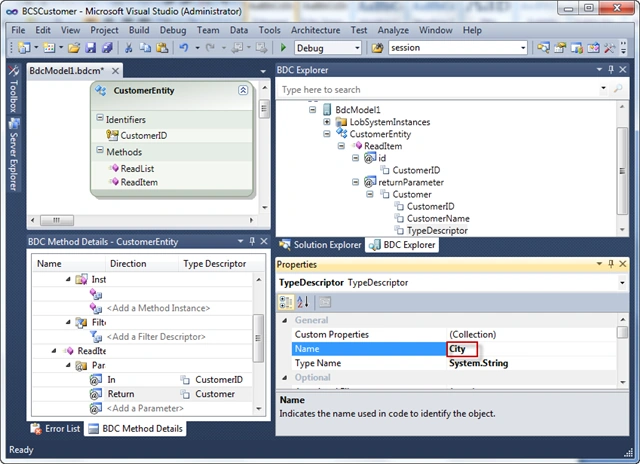Open the Server Explorer side panel
The height and width of the screenshot is (464, 640).
pyautogui.click(x=13, y=155)
